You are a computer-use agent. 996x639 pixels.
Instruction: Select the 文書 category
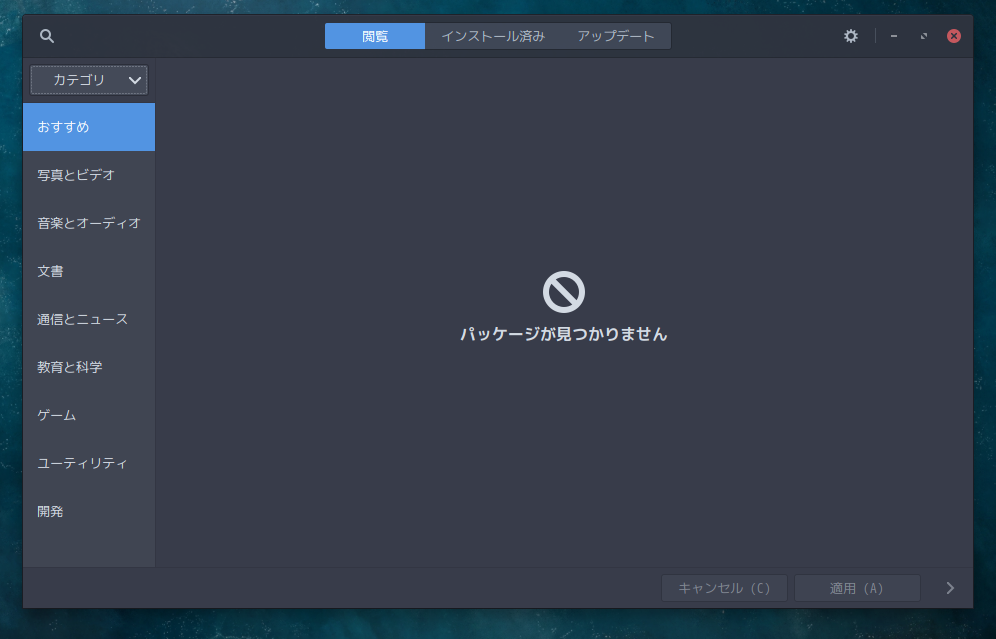(x=89, y=271)
